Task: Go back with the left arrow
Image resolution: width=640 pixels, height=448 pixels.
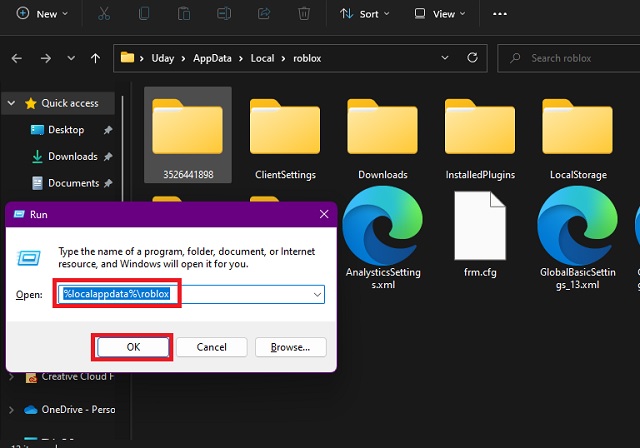Action: 17,58
